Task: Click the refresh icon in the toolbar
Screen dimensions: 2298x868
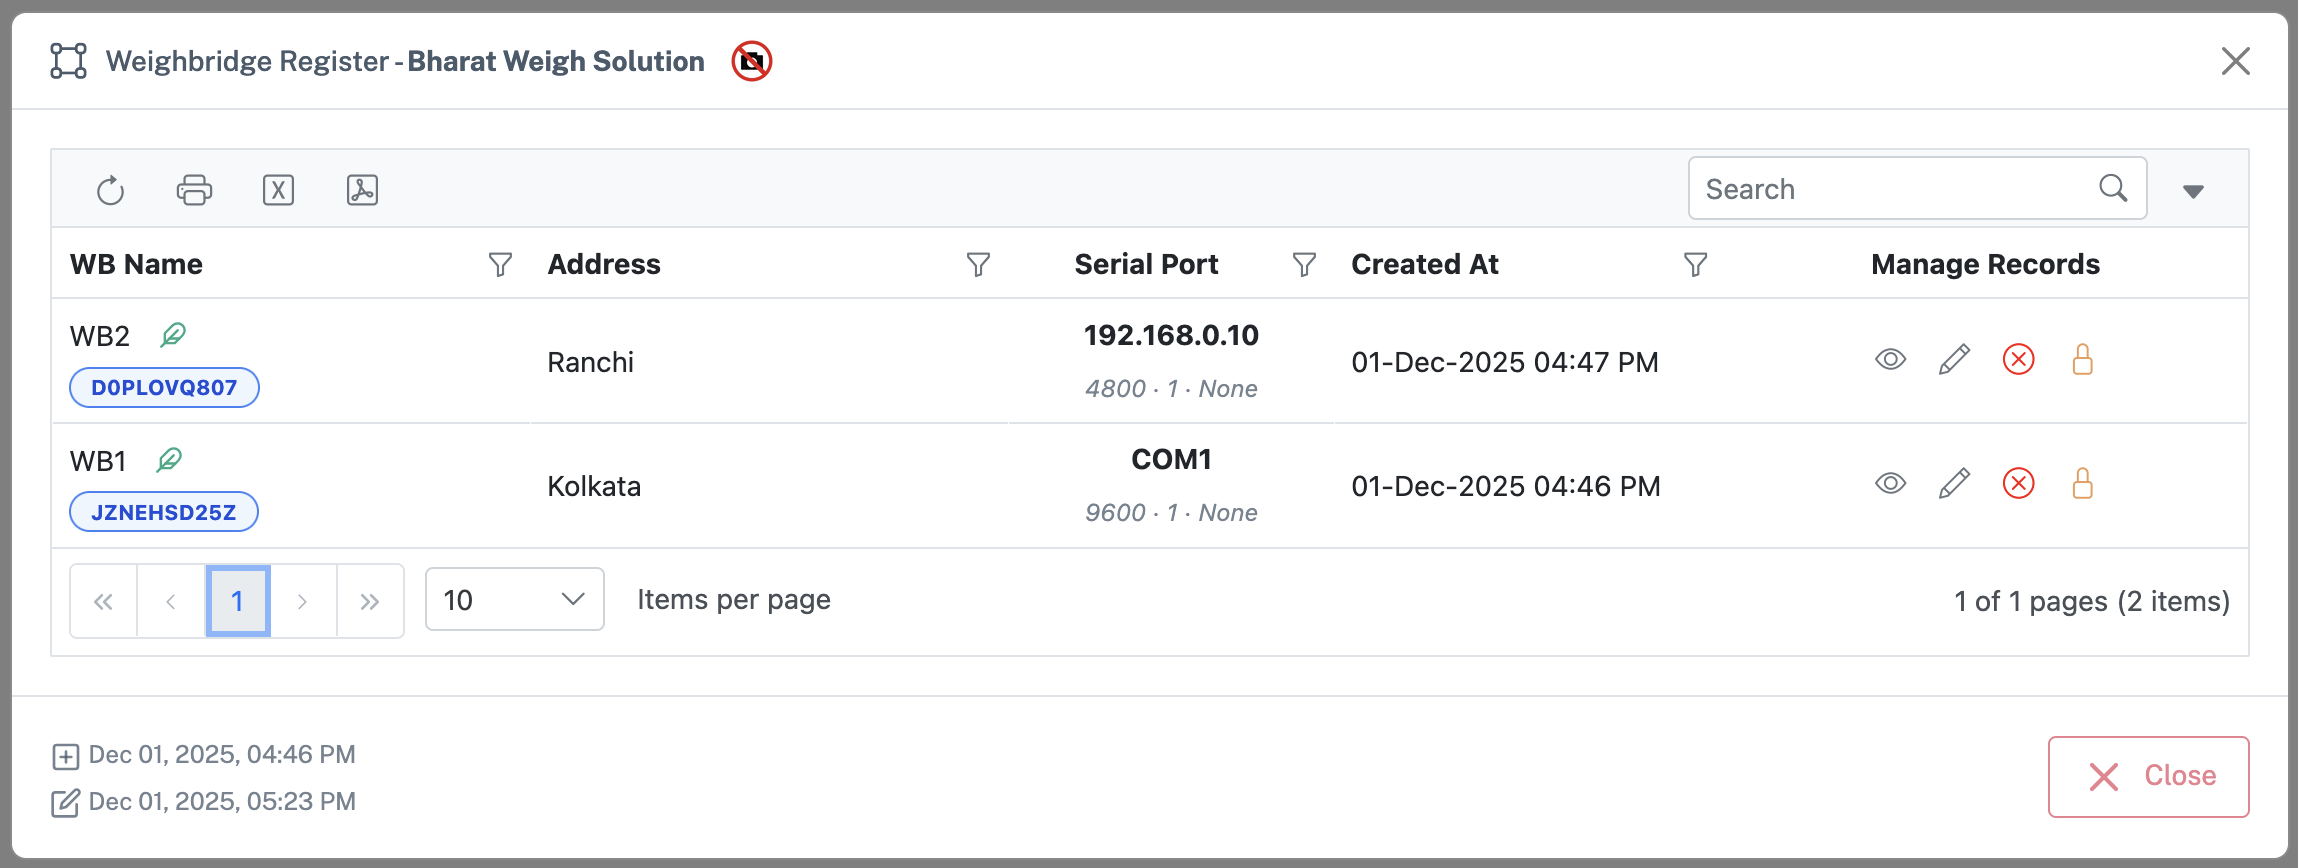Action: [110, 190]
